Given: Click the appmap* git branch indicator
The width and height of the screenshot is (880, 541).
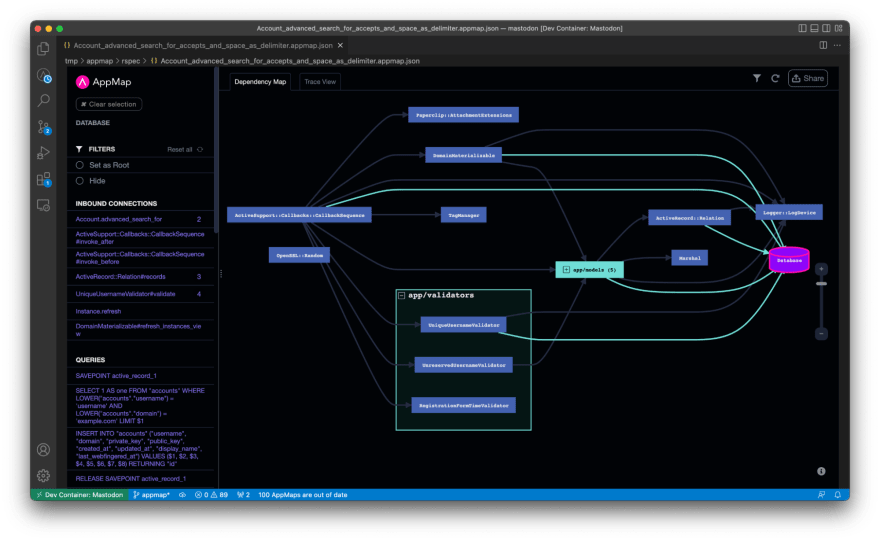Looking at the screenshot, I should coord(152,495).
